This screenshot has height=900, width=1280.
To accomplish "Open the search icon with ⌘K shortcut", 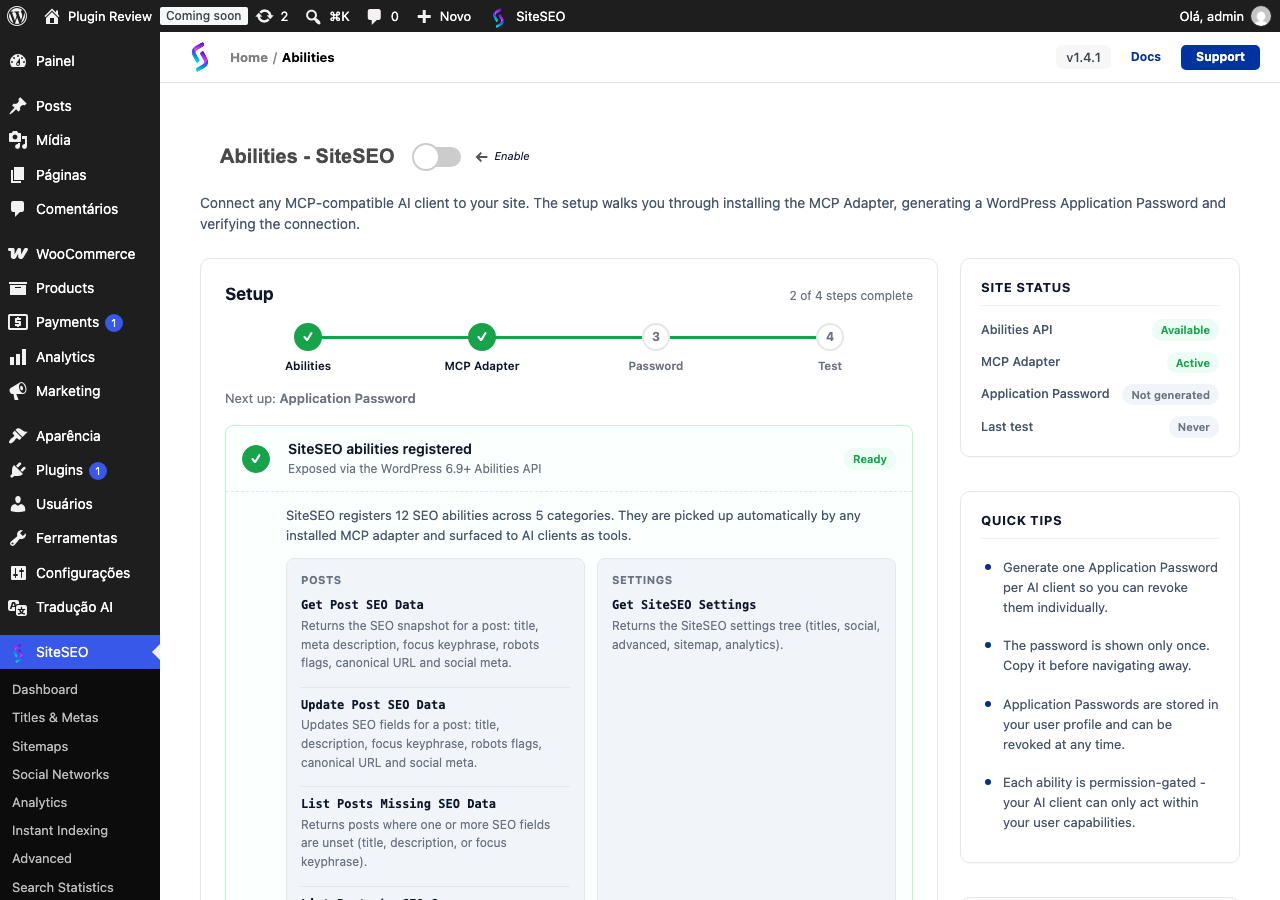I will 313,16.
